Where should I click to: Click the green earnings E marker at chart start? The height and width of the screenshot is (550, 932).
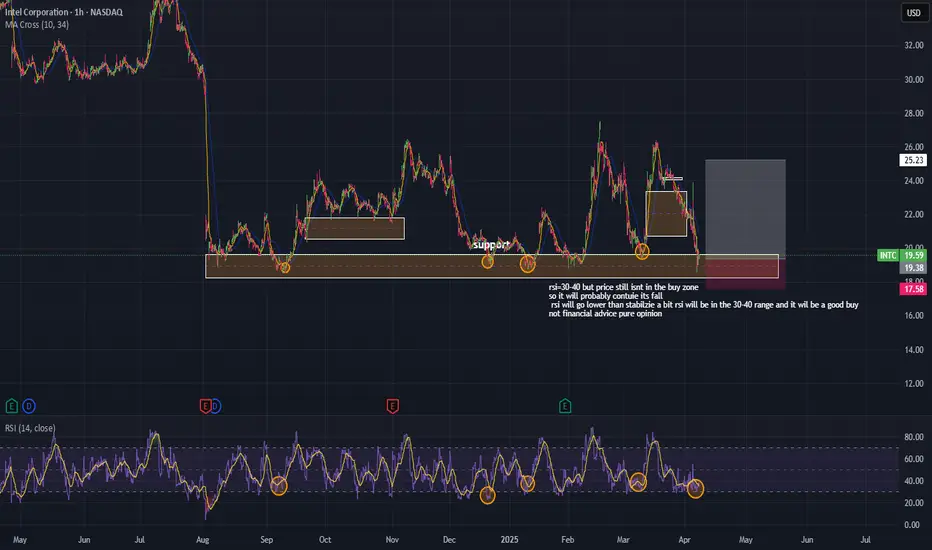click(11, 406)
